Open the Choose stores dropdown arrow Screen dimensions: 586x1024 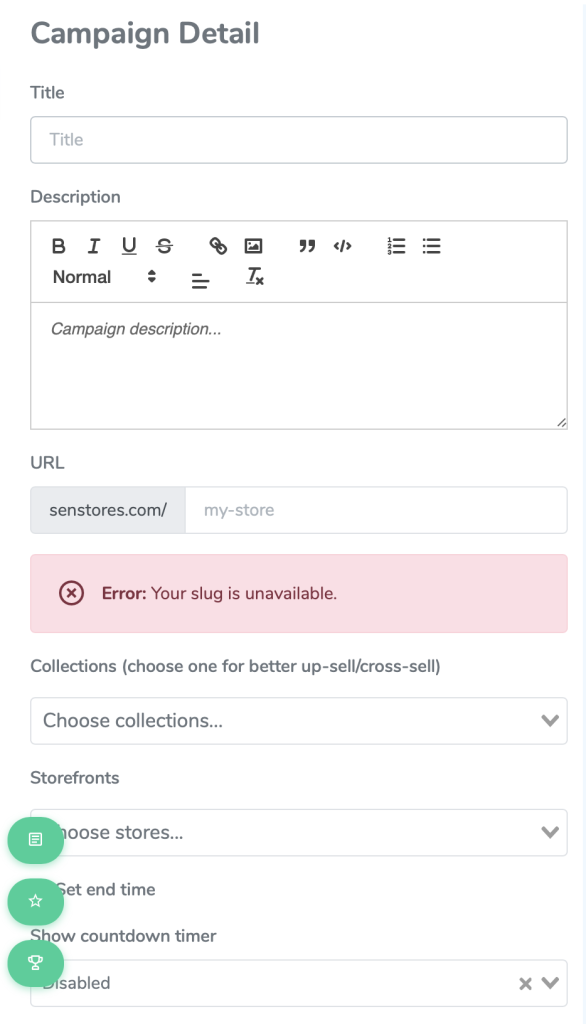coord(550,832)
